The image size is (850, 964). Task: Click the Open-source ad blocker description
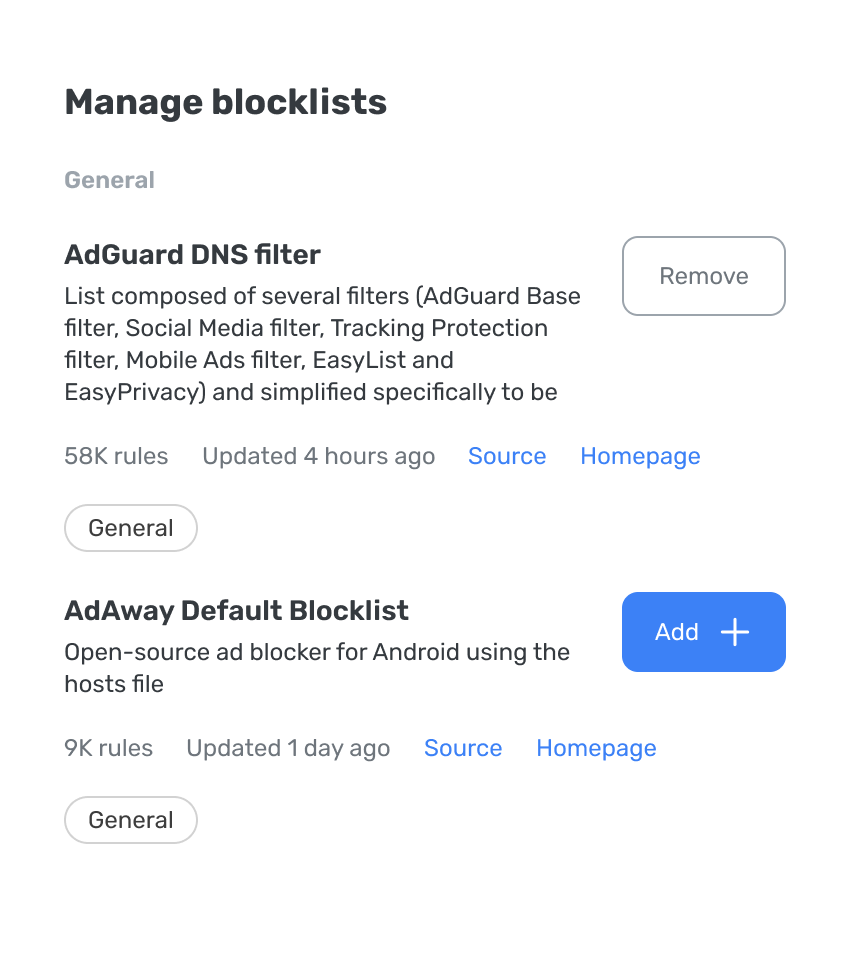tap(316, 652)
